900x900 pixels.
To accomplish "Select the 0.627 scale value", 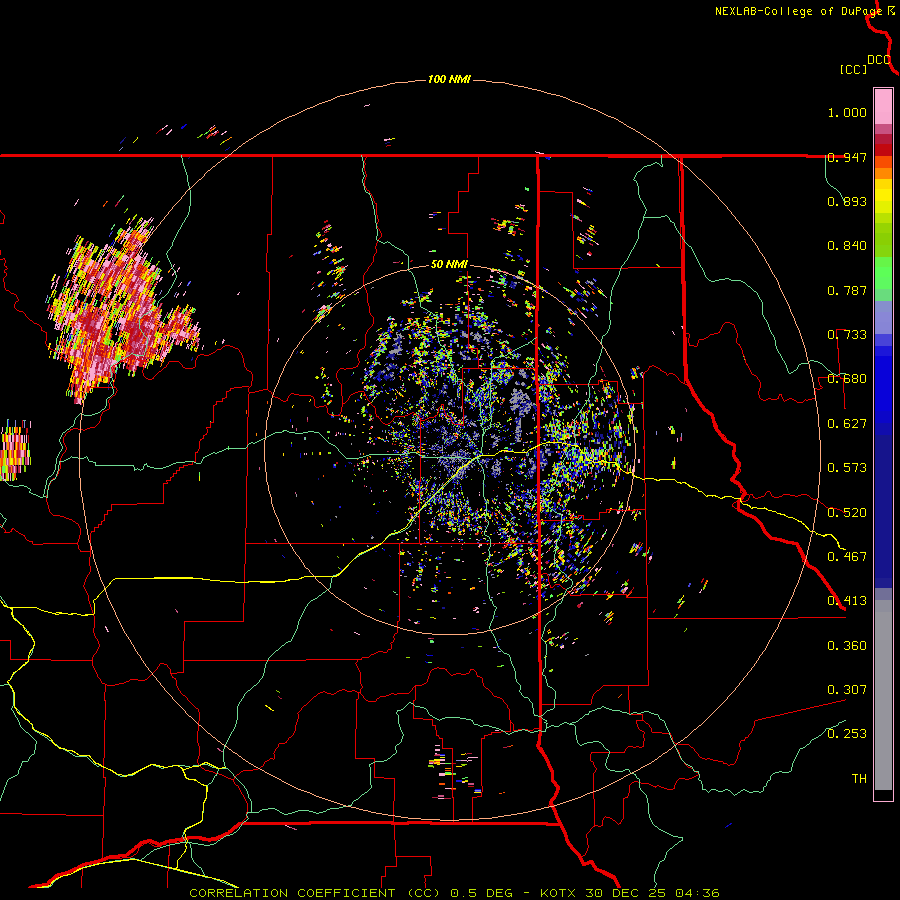I will coord(847,424).
